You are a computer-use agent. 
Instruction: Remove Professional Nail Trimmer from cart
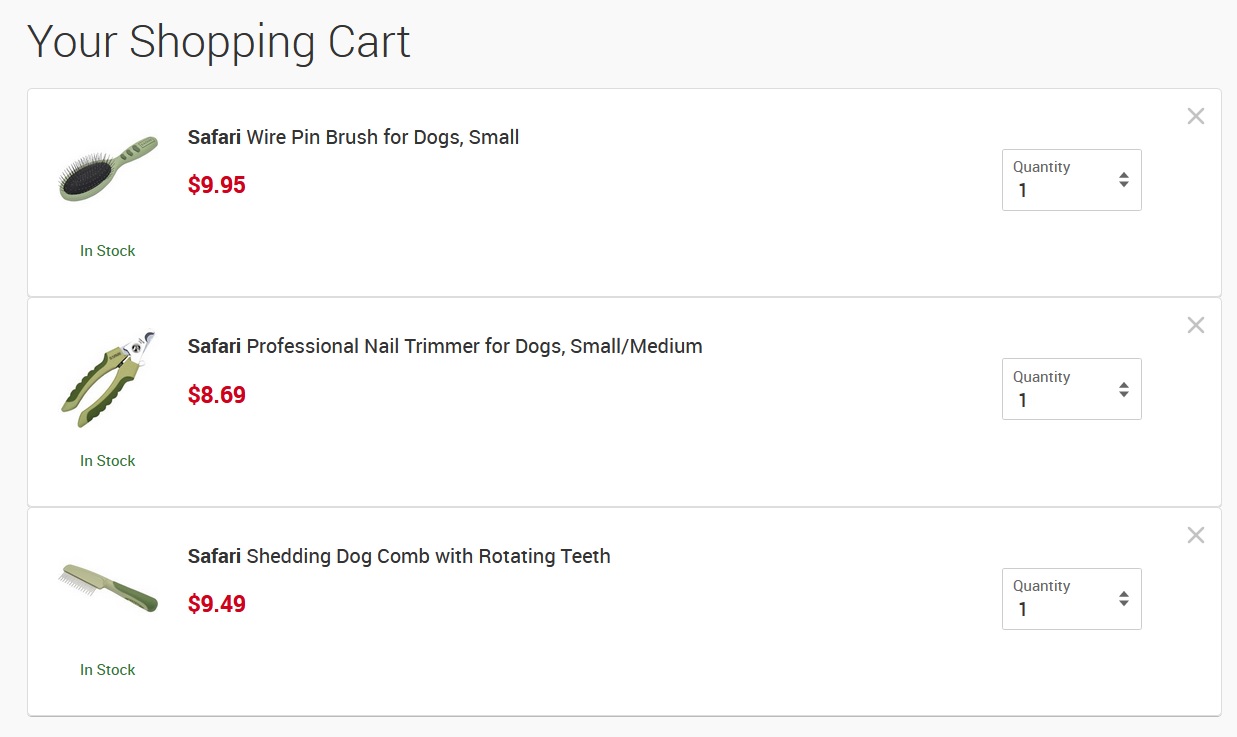[x=1195, y=325]
